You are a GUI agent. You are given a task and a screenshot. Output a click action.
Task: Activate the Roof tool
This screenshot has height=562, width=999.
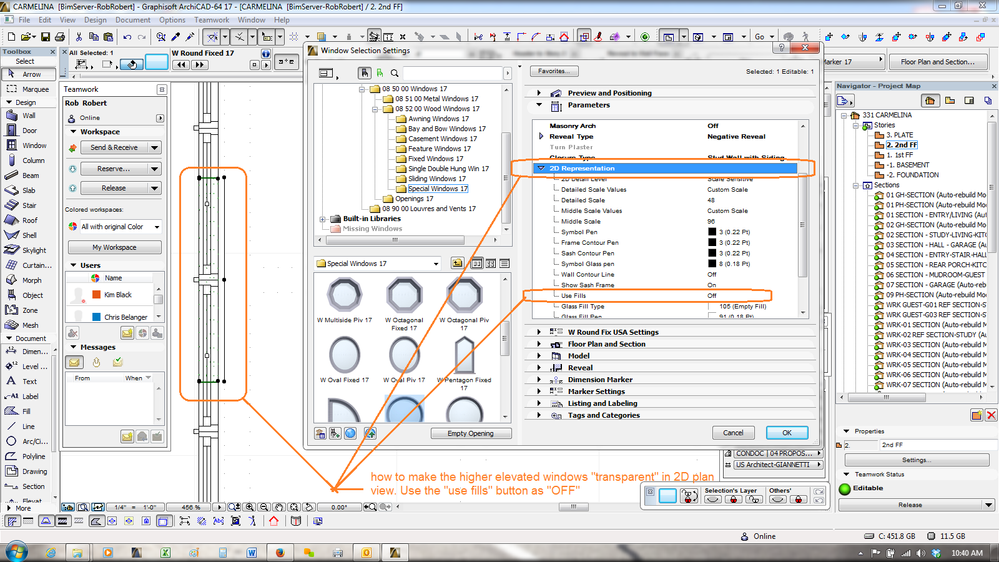tap(28, 220)
